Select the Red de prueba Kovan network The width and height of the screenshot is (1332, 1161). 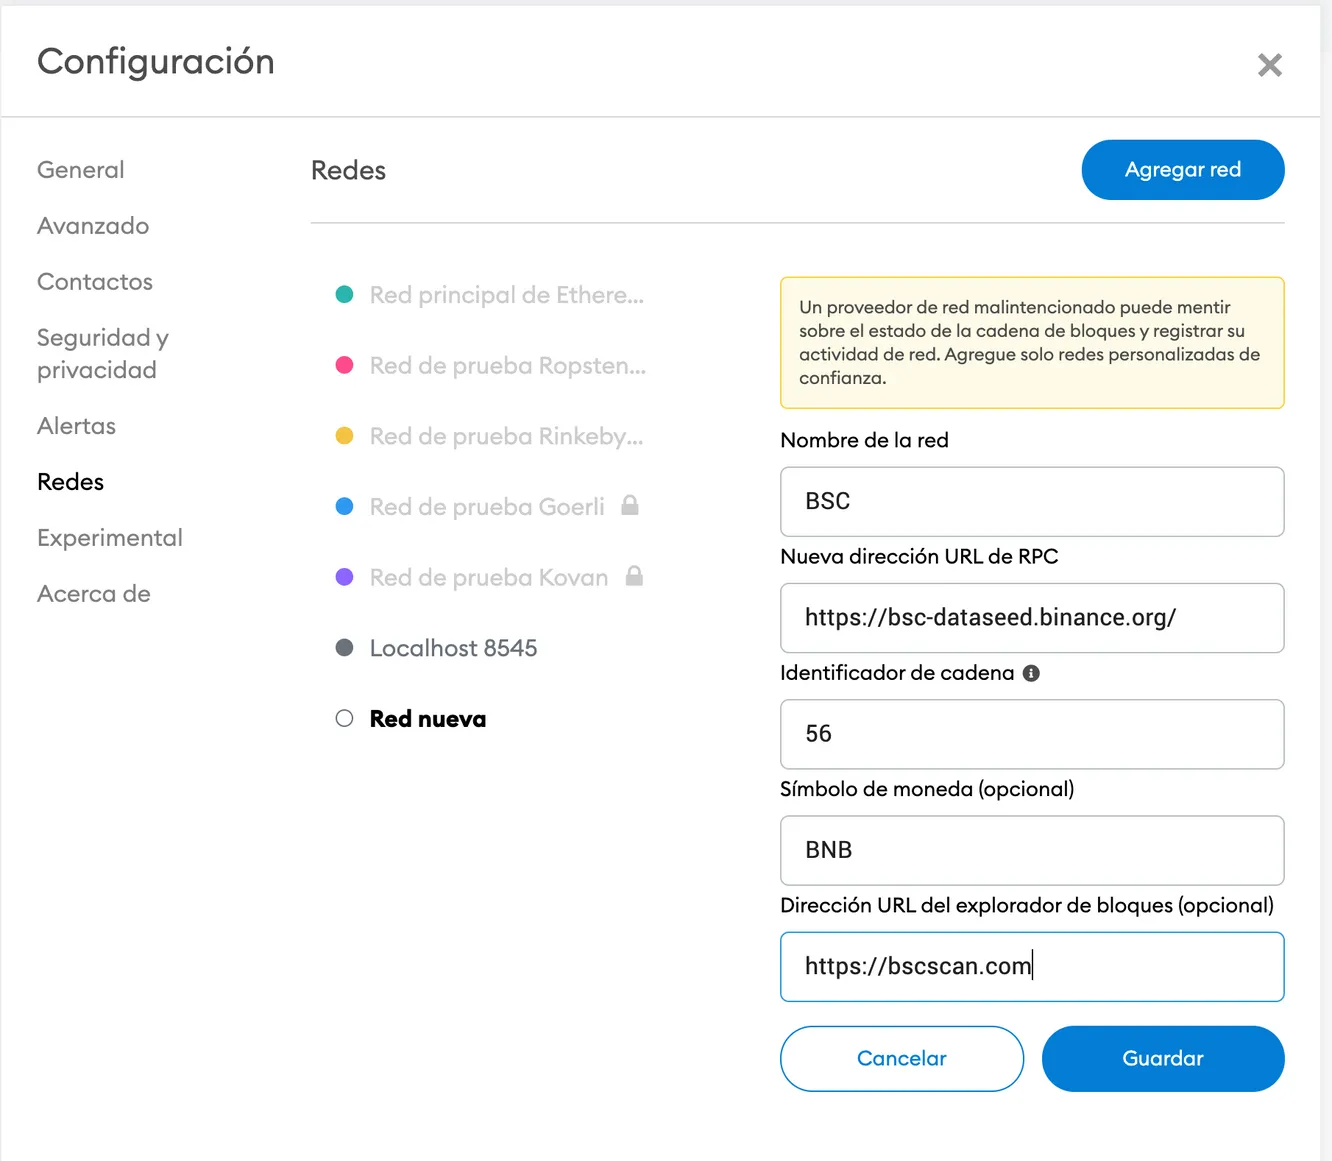coord(488,577)
